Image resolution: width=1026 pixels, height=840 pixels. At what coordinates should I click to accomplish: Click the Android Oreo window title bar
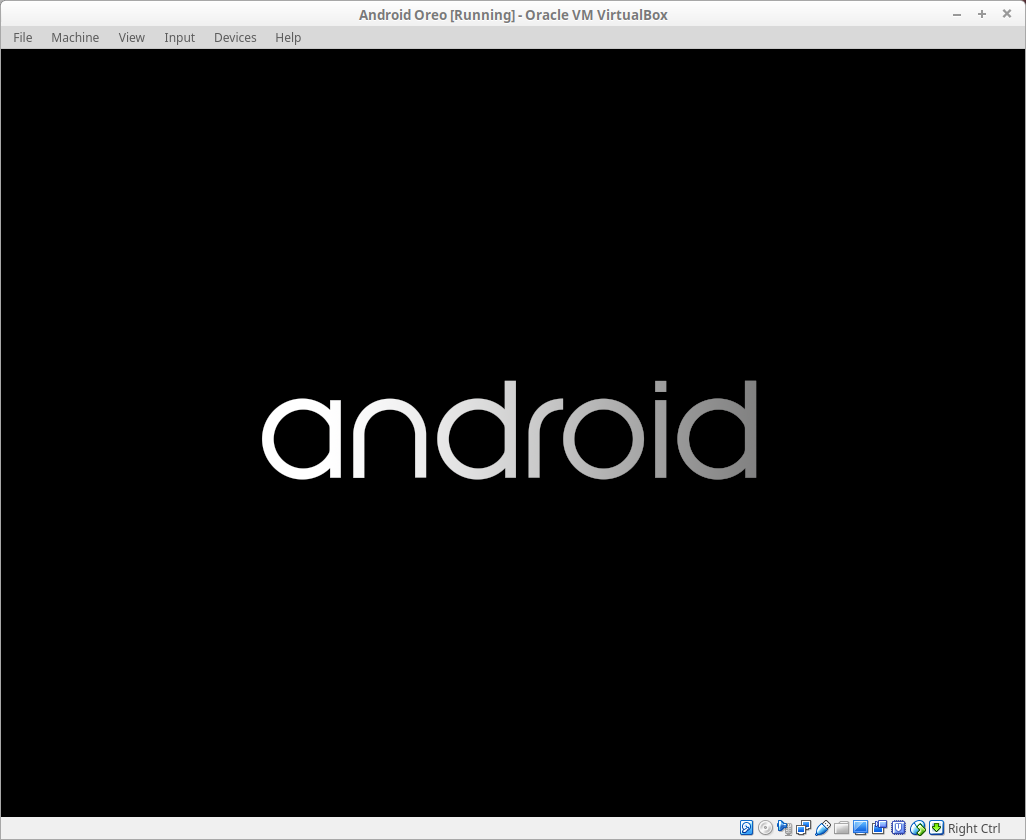pyautogui.click(x=513, y=14)
